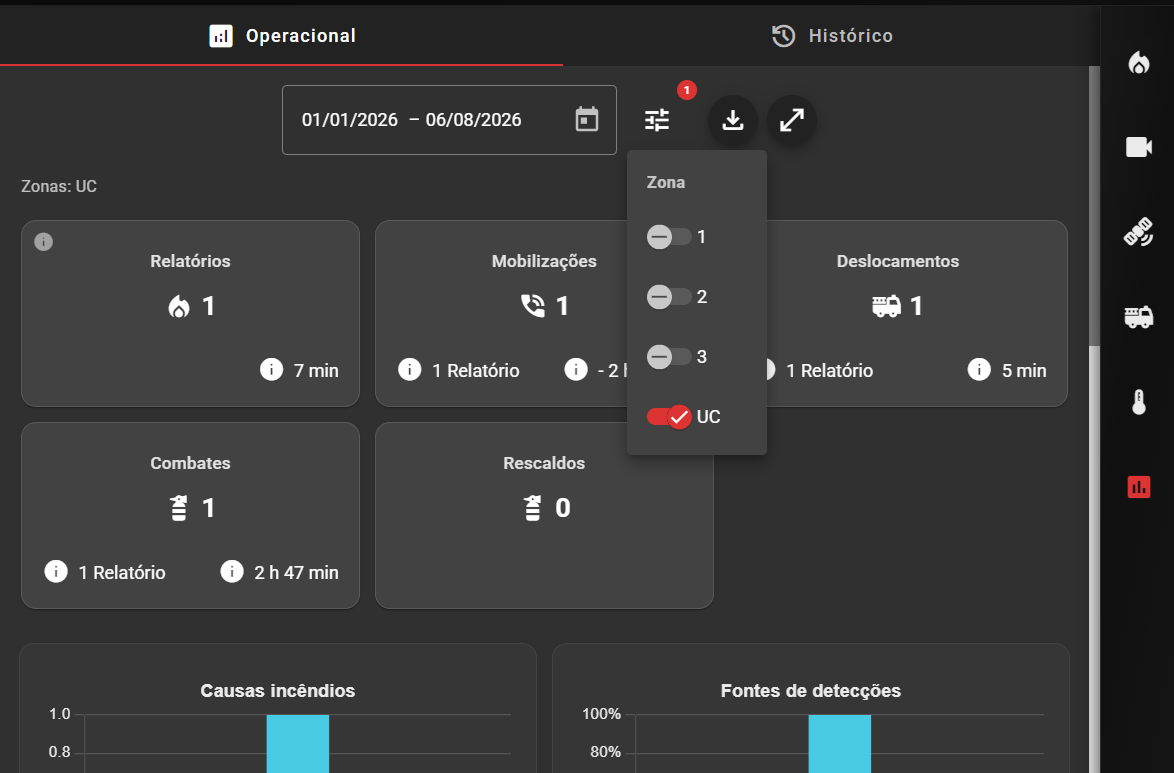Click the 'Mobilizações' card title
The width and height of the screenshot is (1174, 773).
(x=544, y=261)
